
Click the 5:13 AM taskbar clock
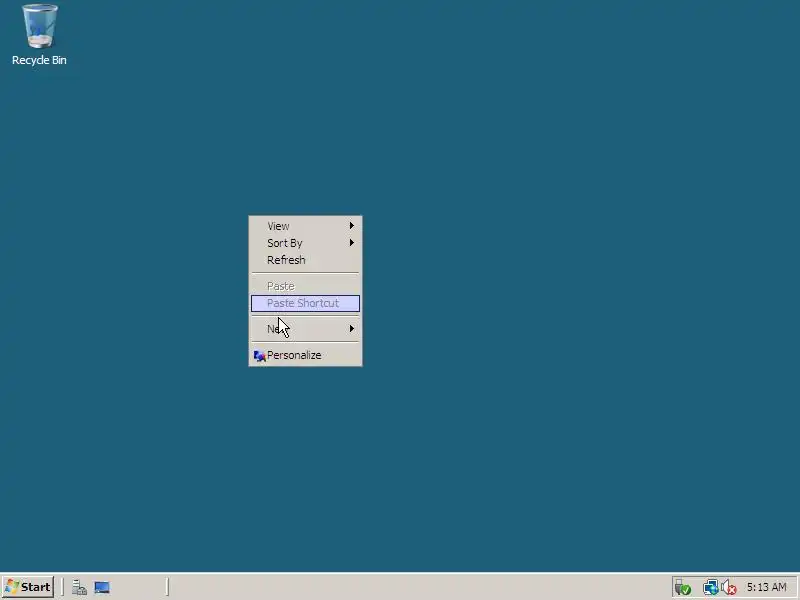(x=767, y=587)
